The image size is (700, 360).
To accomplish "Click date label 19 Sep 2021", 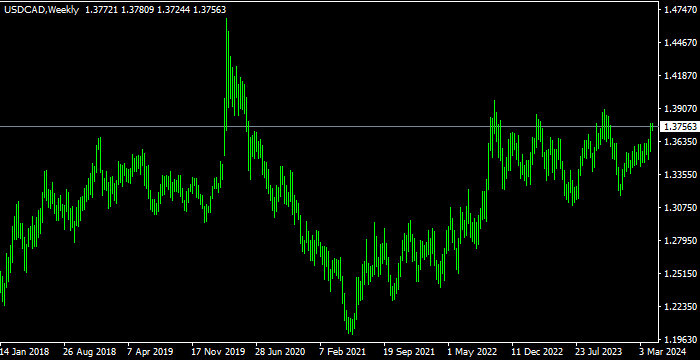I will 410,351.
